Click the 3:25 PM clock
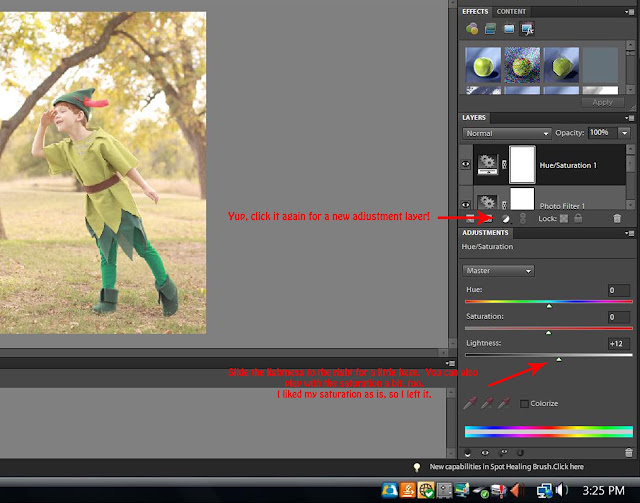 (603, 490)
